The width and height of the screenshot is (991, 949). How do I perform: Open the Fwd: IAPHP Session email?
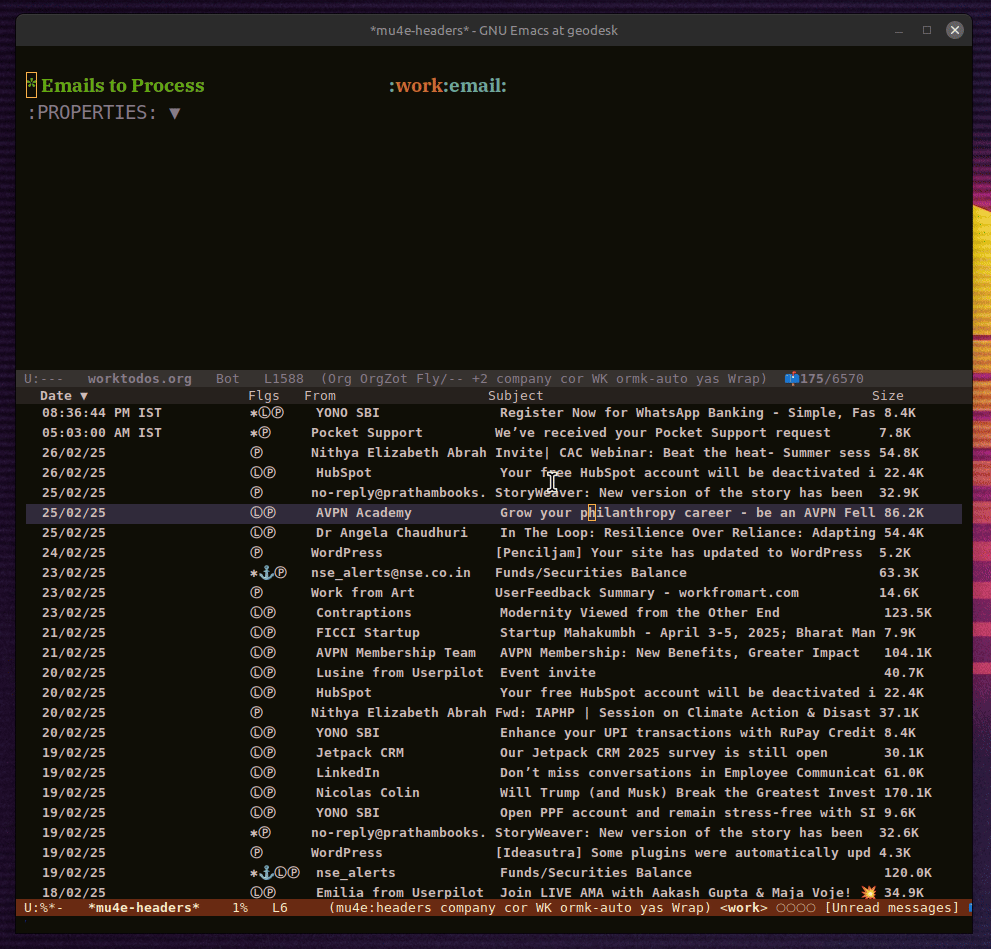pos(494,713)
